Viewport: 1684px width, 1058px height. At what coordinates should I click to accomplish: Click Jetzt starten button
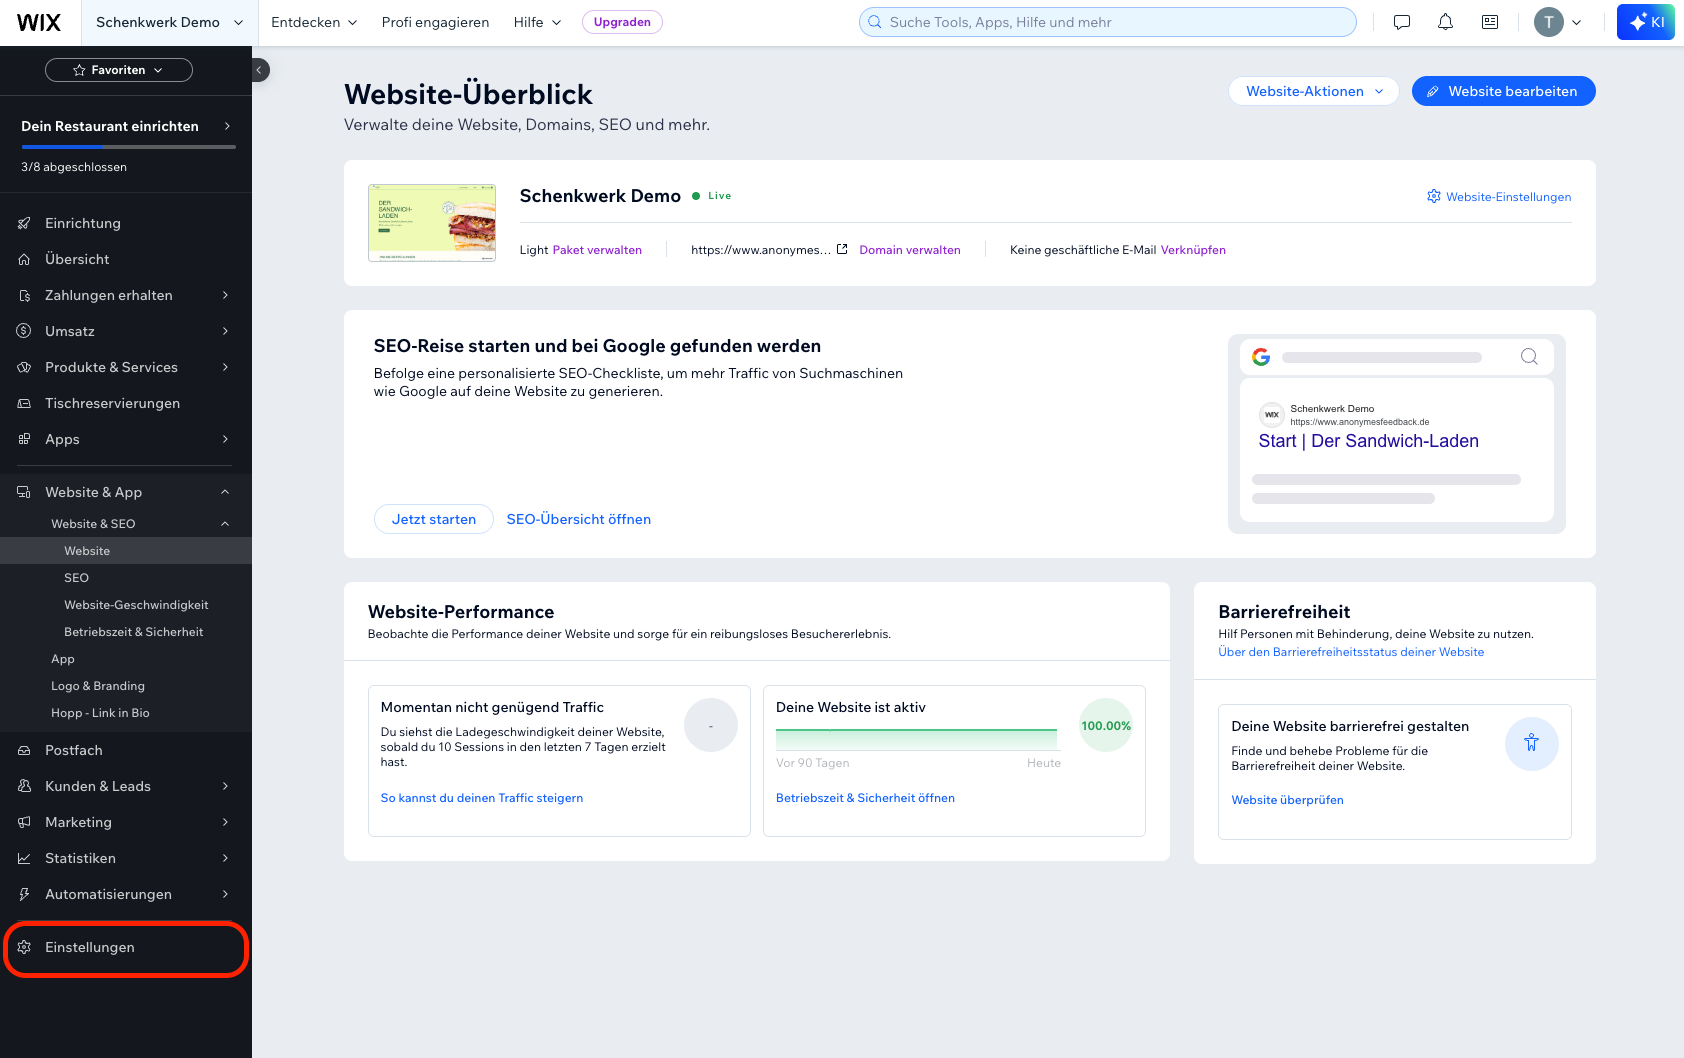pos(434,519)
